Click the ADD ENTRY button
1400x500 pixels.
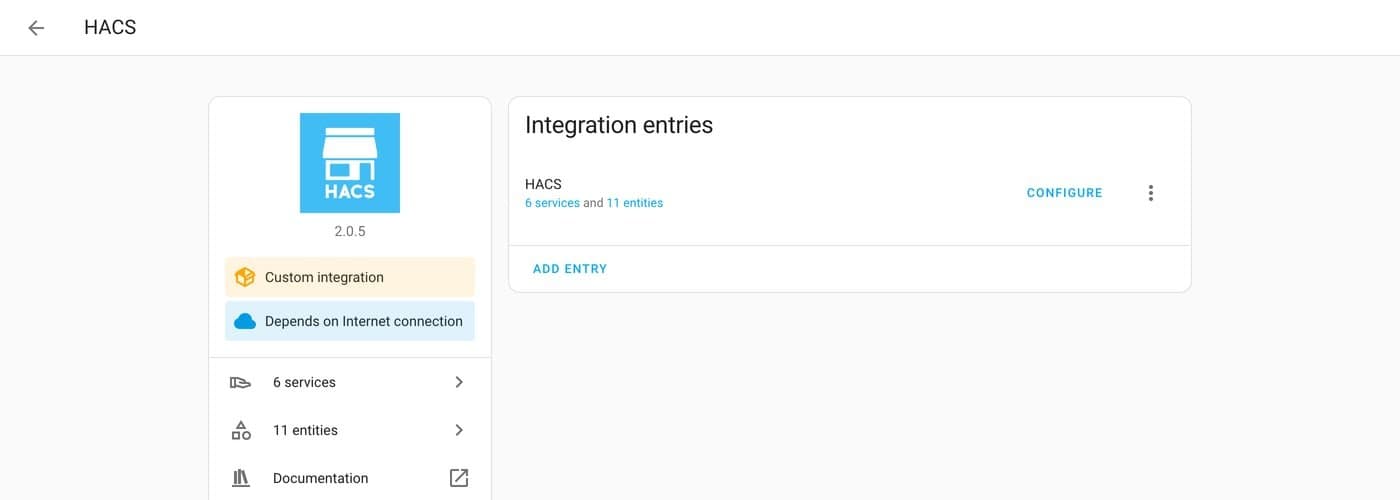click(x=570, y=269)
